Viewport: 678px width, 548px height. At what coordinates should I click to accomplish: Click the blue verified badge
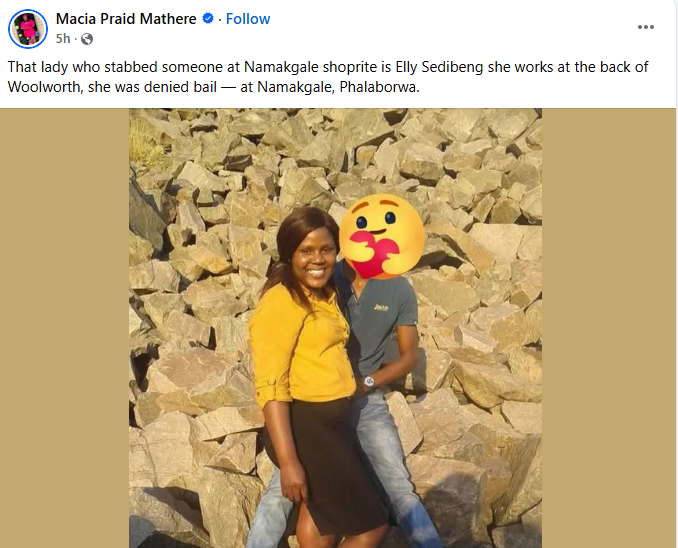coord(209,19)
